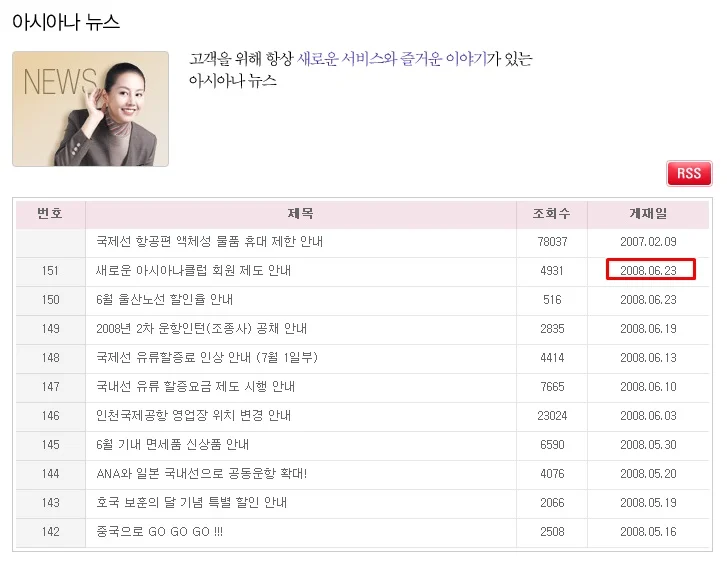
Task: Open '국제선 항공편 액체성 물품 휴대 제한 안내' notice
Action: click(210, 242)
